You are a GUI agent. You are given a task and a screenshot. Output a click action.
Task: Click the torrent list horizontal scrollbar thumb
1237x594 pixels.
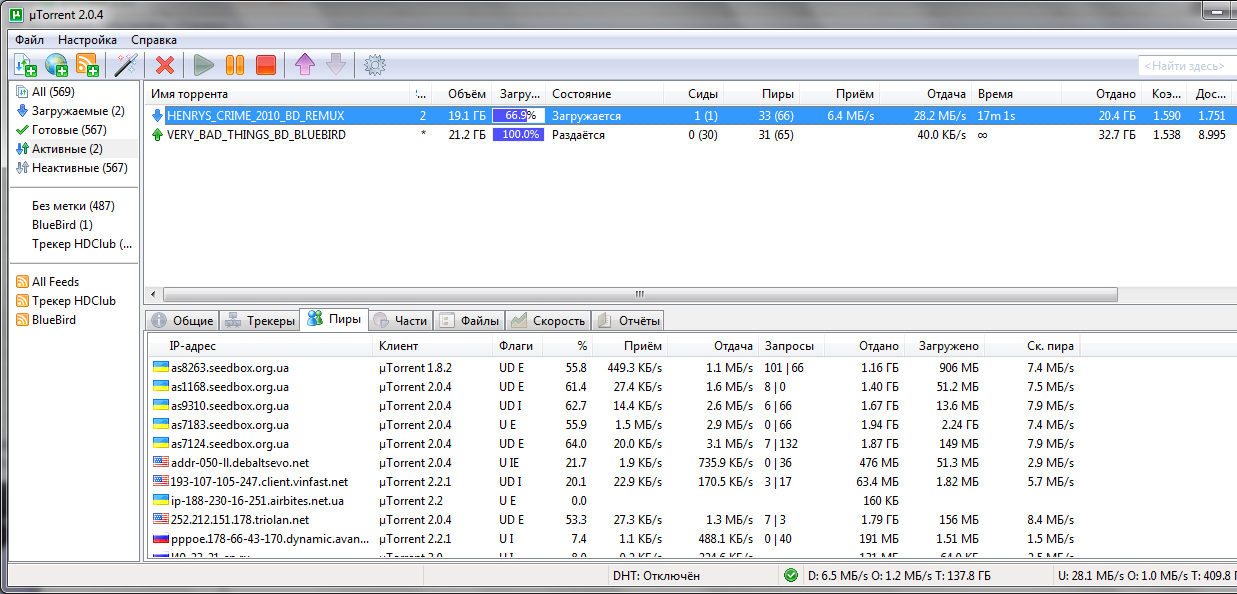point(640,295)
